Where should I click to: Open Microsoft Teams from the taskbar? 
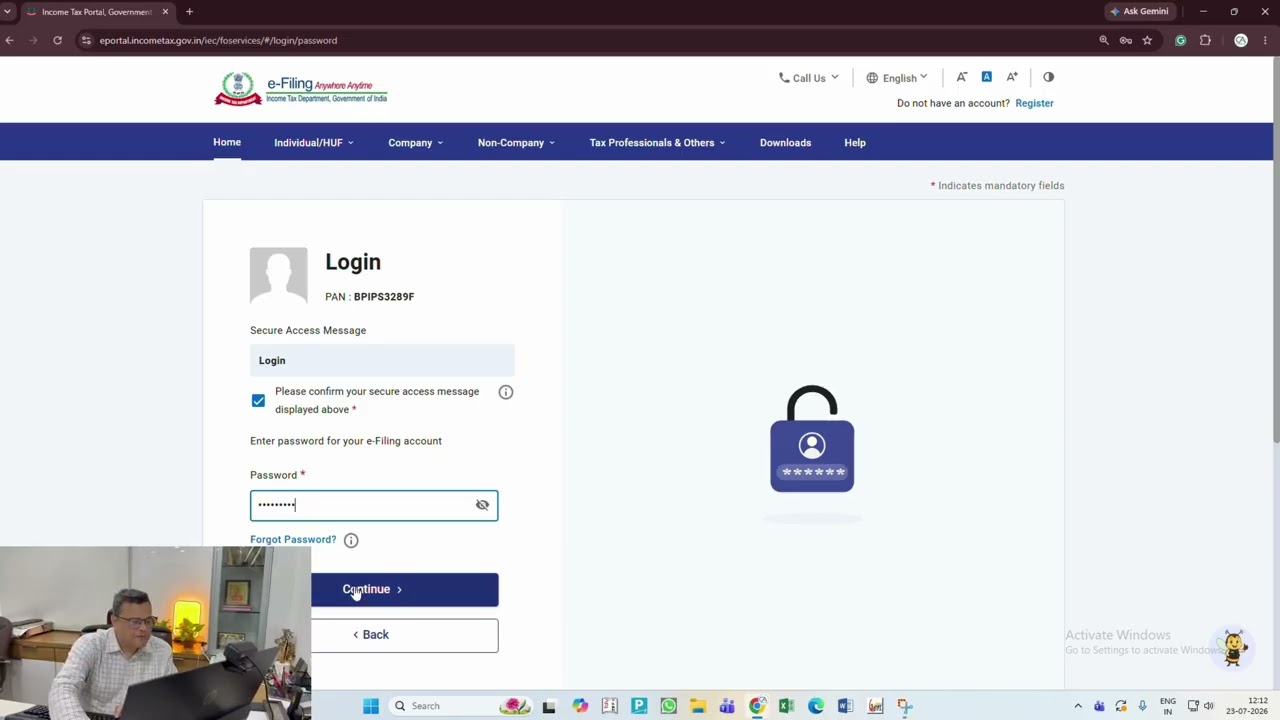tap(727, 706)
